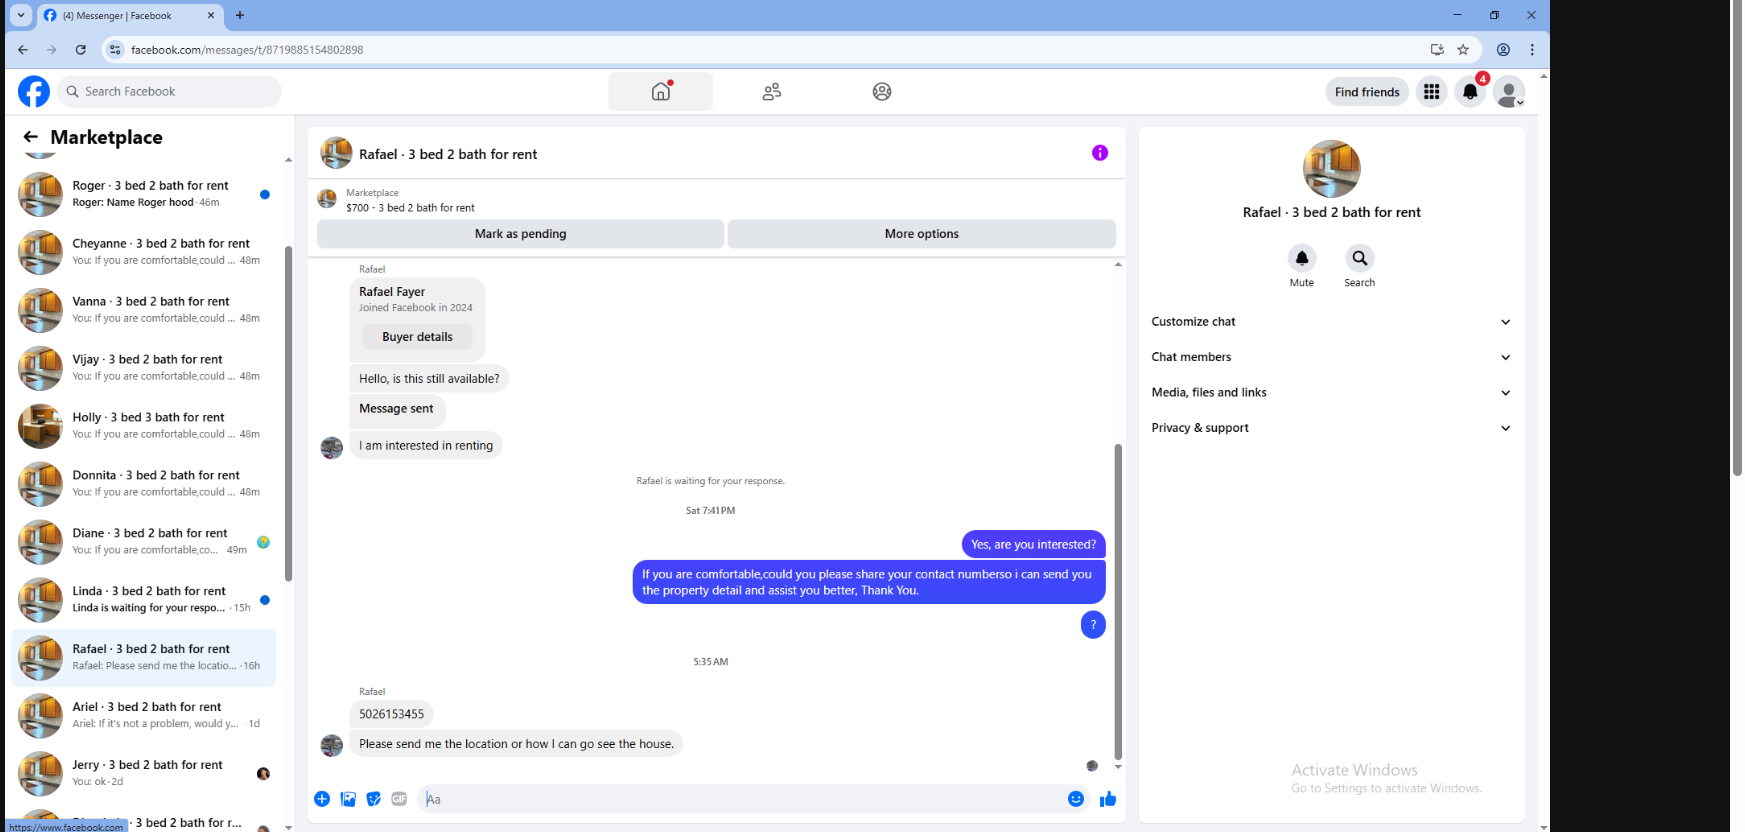Open the Linda conversation
This screenshot has width=1745, height=832.
click(145, 600)
